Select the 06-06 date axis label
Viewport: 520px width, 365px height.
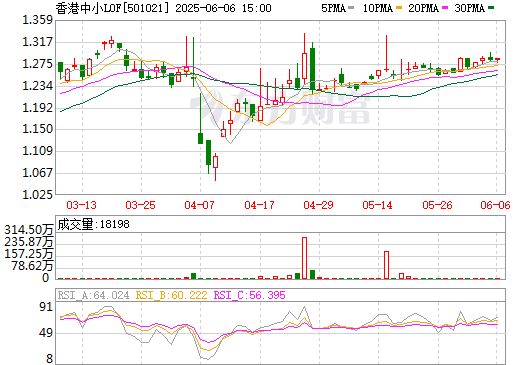pos(495,205)
